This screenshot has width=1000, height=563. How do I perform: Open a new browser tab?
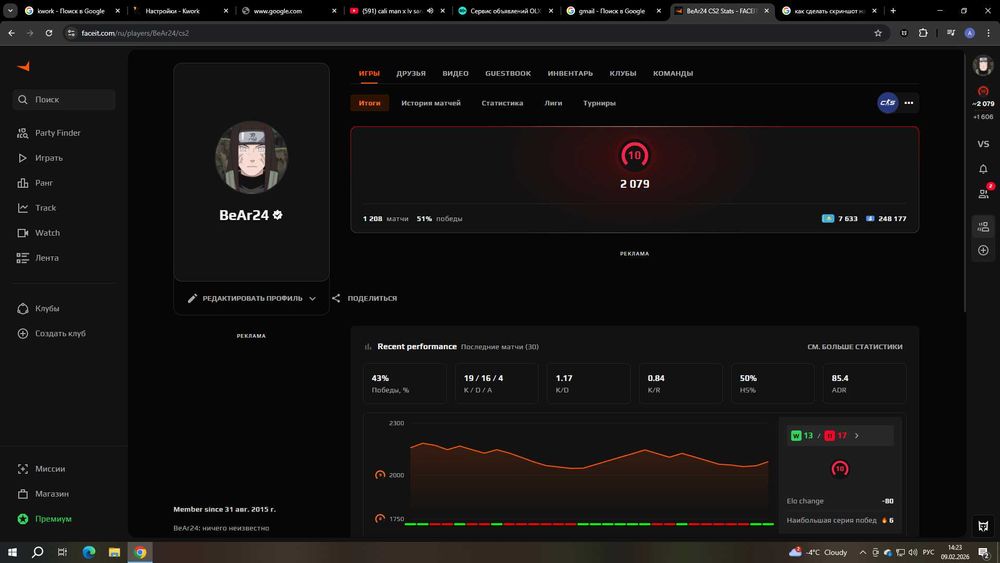(893, 11)
